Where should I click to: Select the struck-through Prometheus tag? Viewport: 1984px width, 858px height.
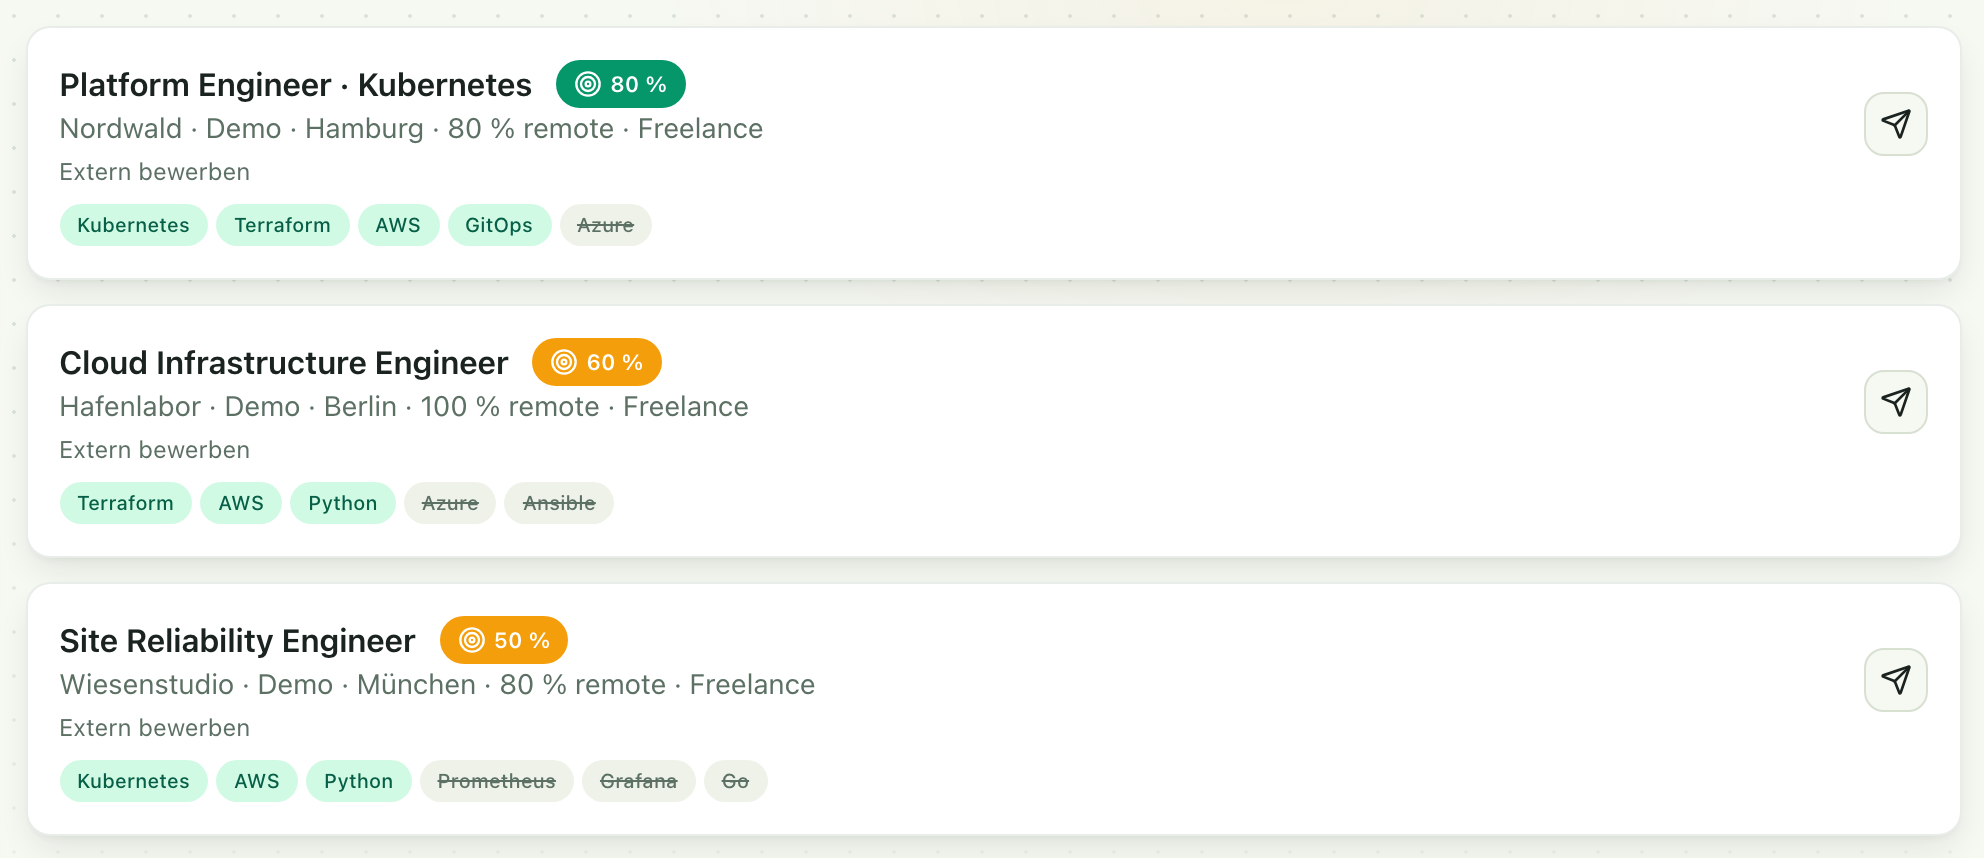pyautogui.click(x=497, y=781)
